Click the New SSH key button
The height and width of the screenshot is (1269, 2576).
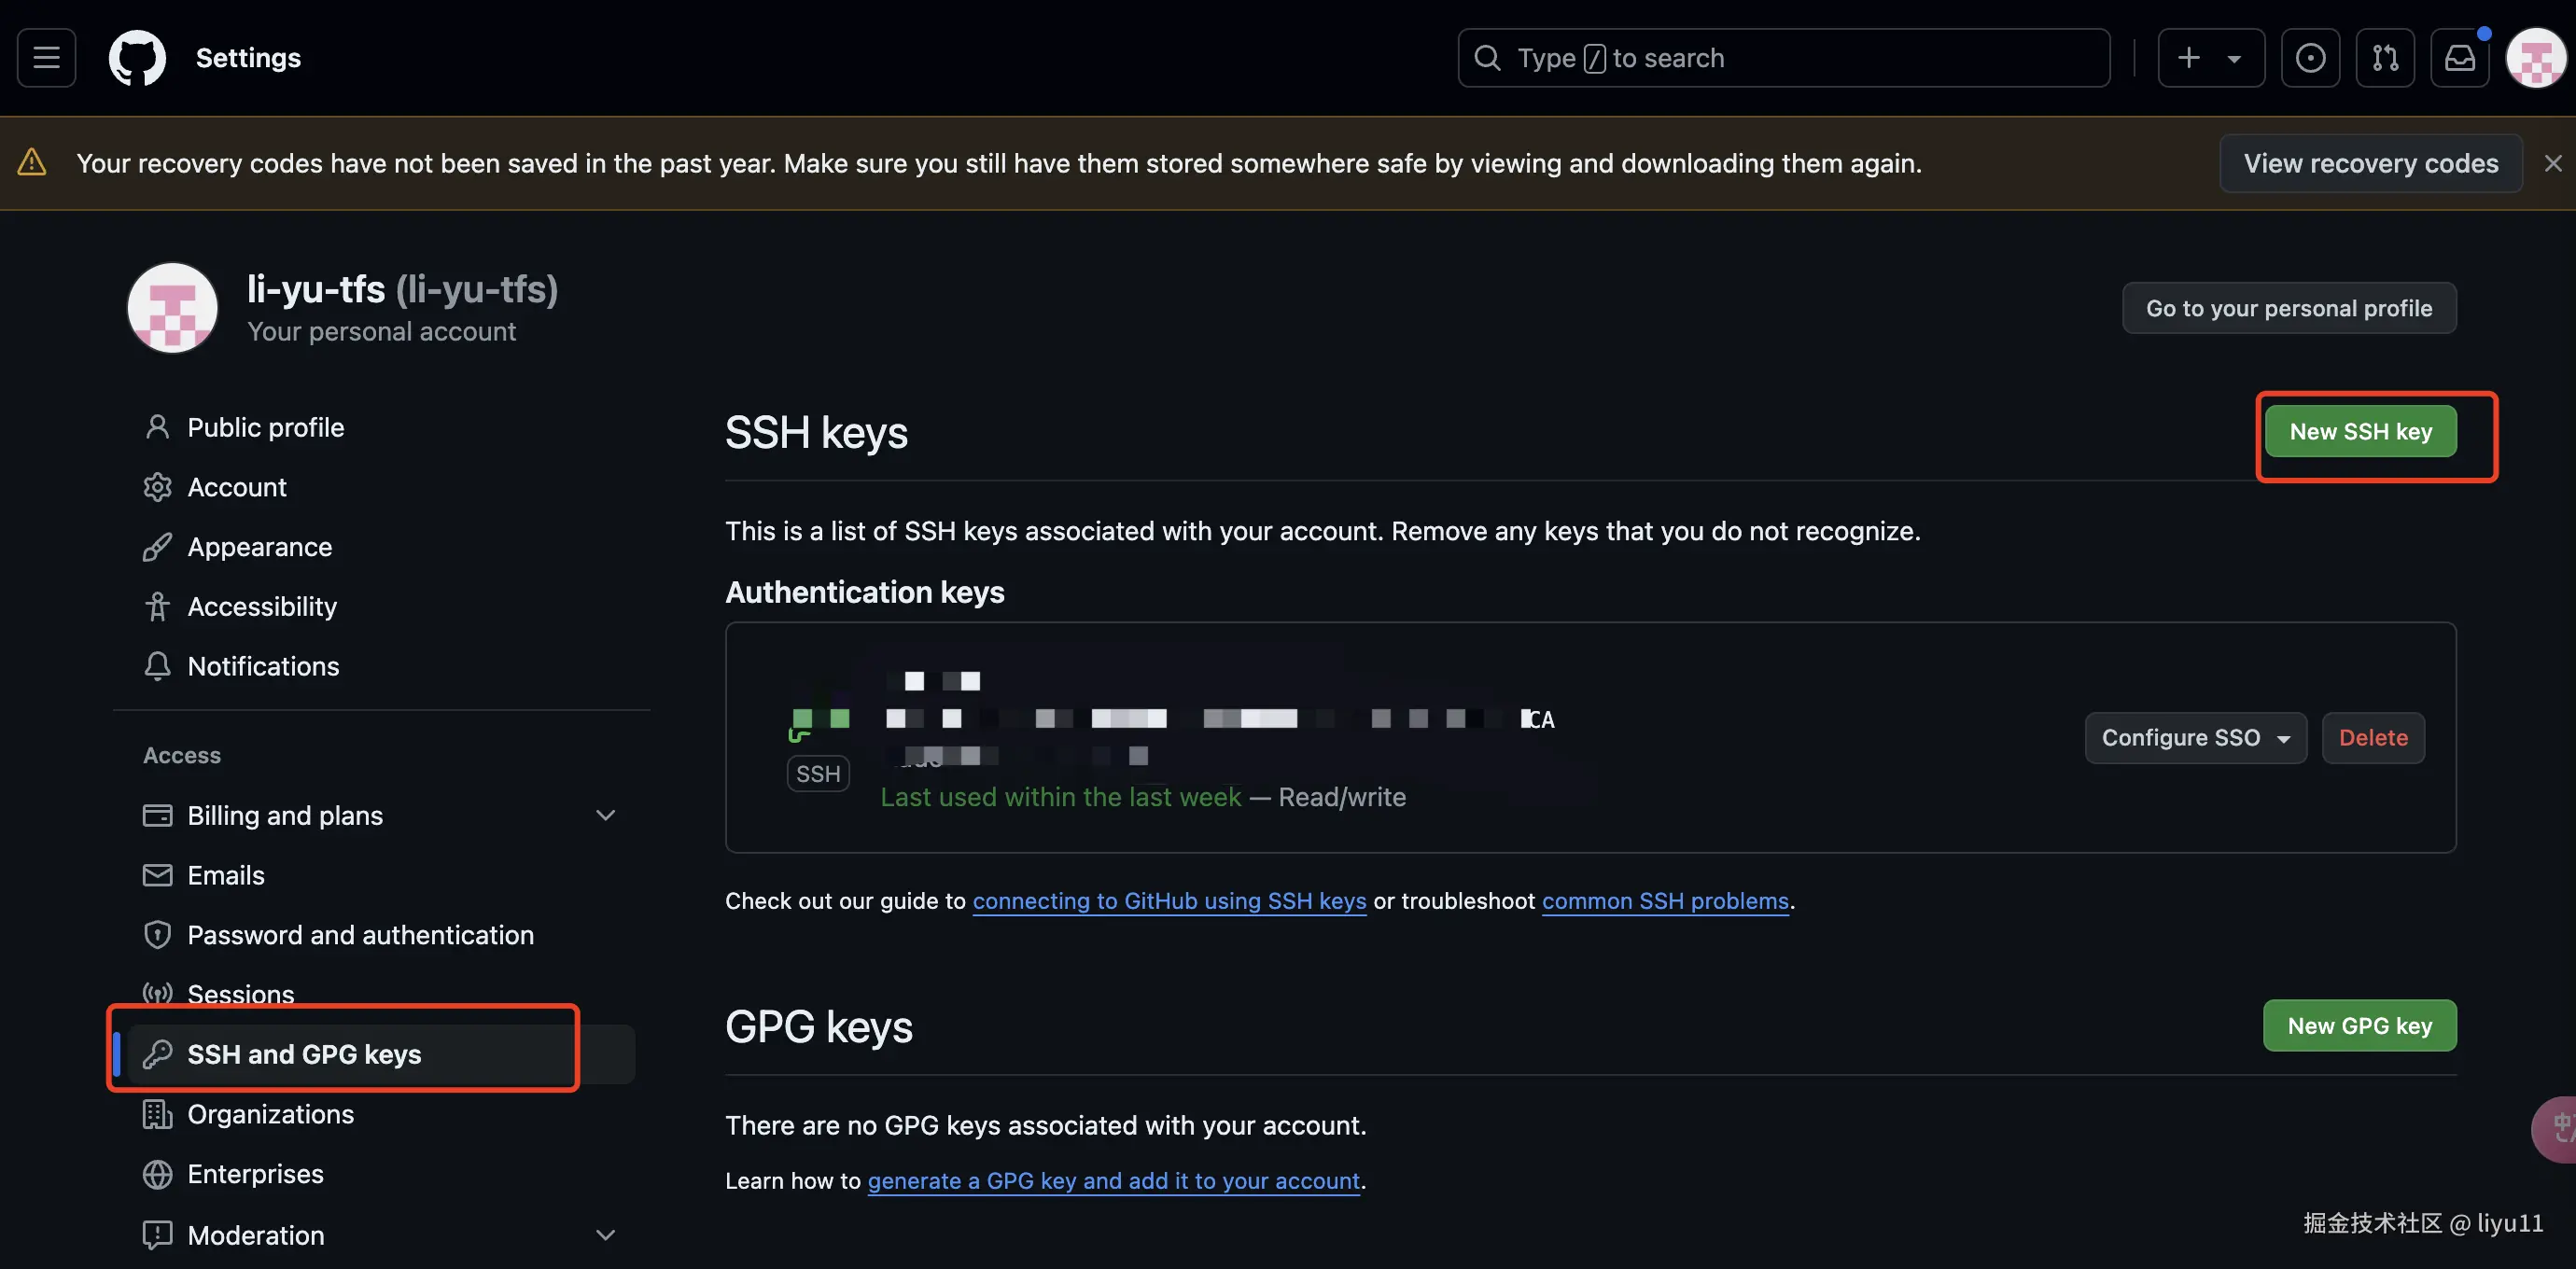point(2360,431)
